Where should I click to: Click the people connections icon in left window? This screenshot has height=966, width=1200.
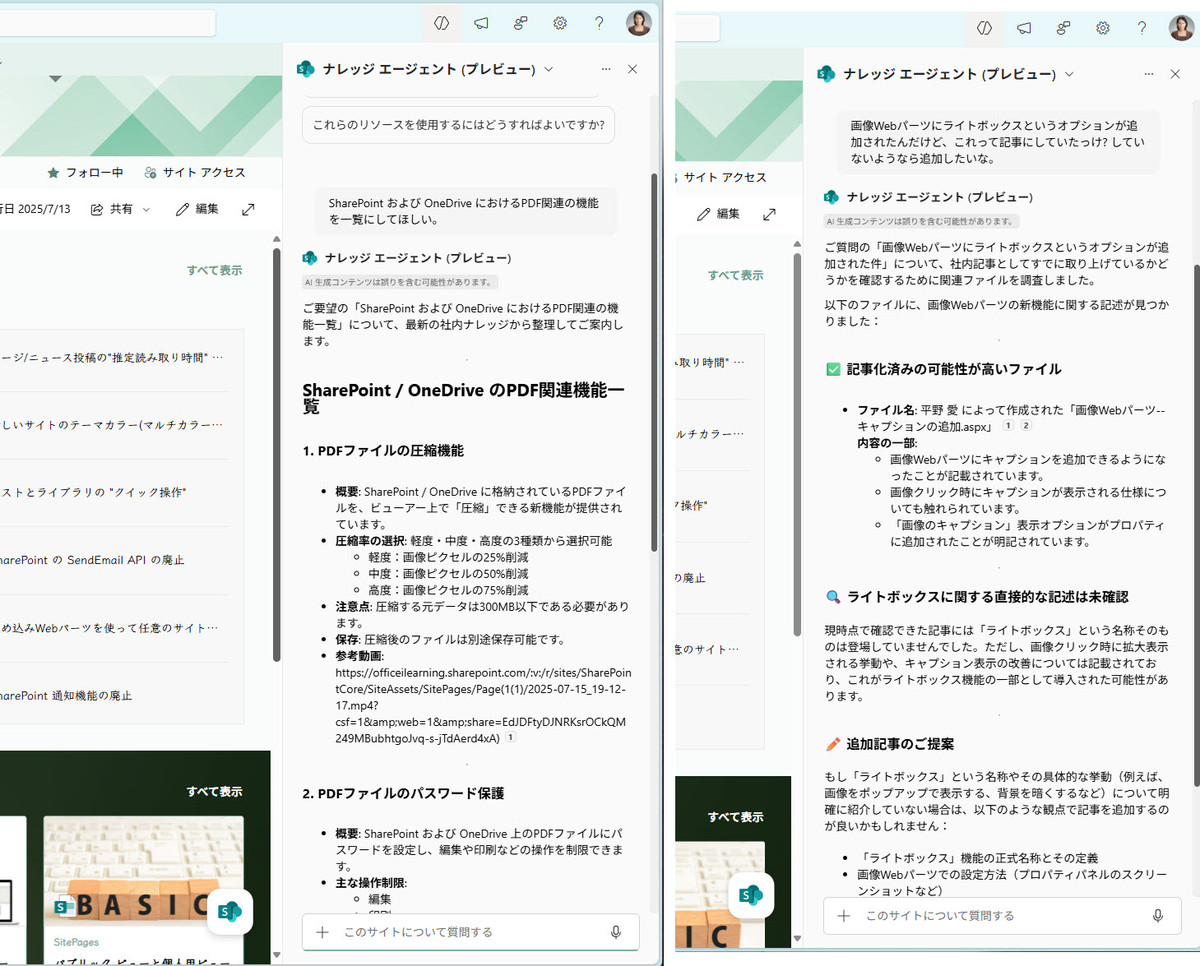coord(520,23)
